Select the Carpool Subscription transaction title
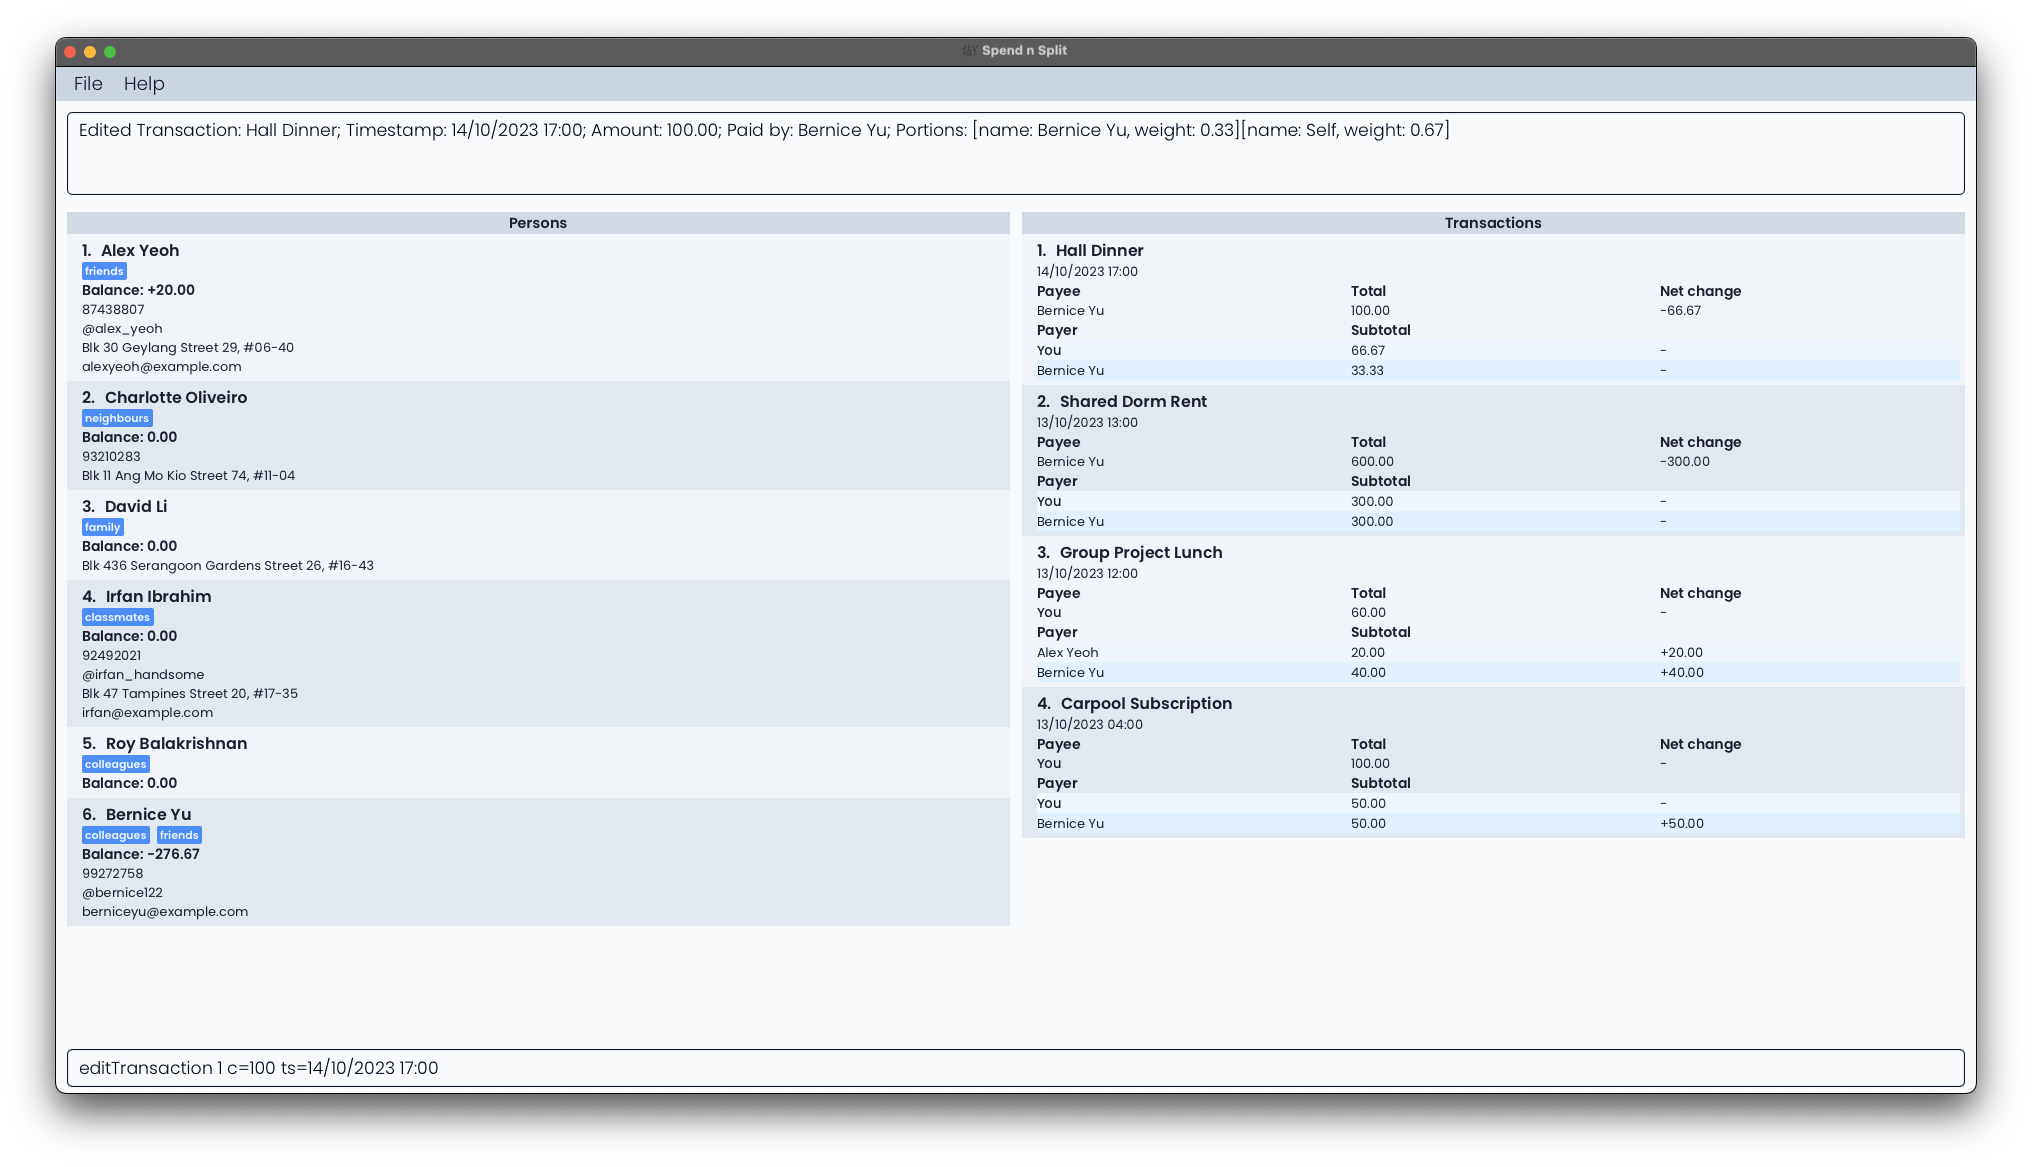 [1146, 704]
